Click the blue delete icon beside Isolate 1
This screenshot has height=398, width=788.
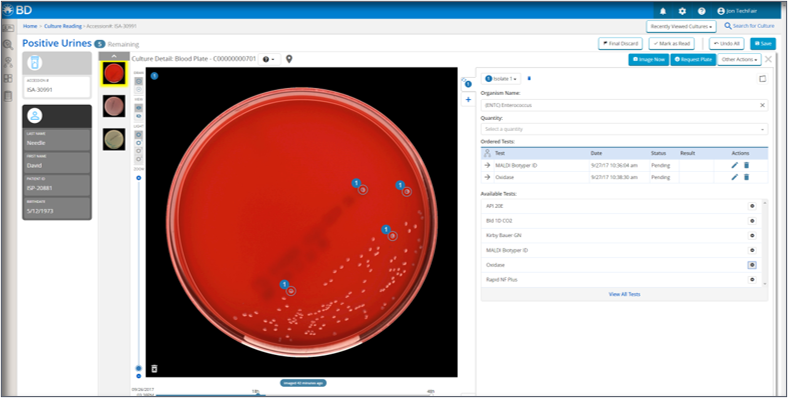(x=529, y=79)
